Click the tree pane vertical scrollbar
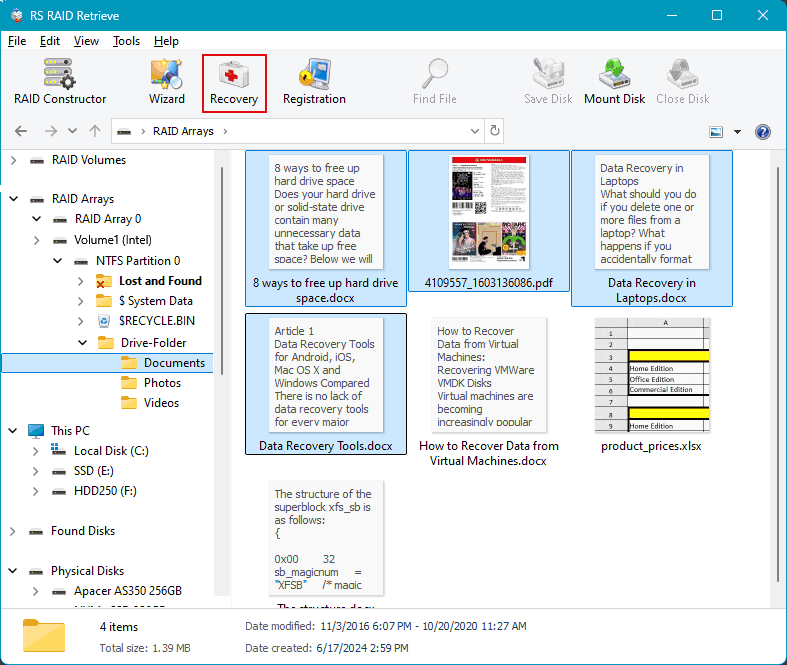The image size is (787, 665). 222,271
